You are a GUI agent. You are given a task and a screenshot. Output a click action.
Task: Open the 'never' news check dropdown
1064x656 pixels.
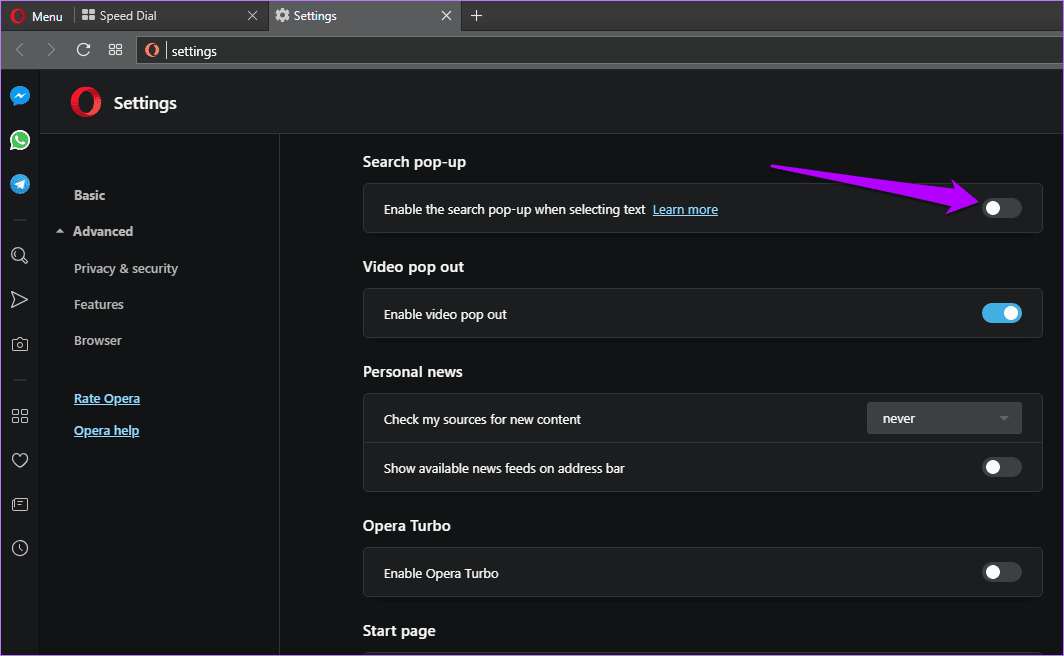(944, 419)
